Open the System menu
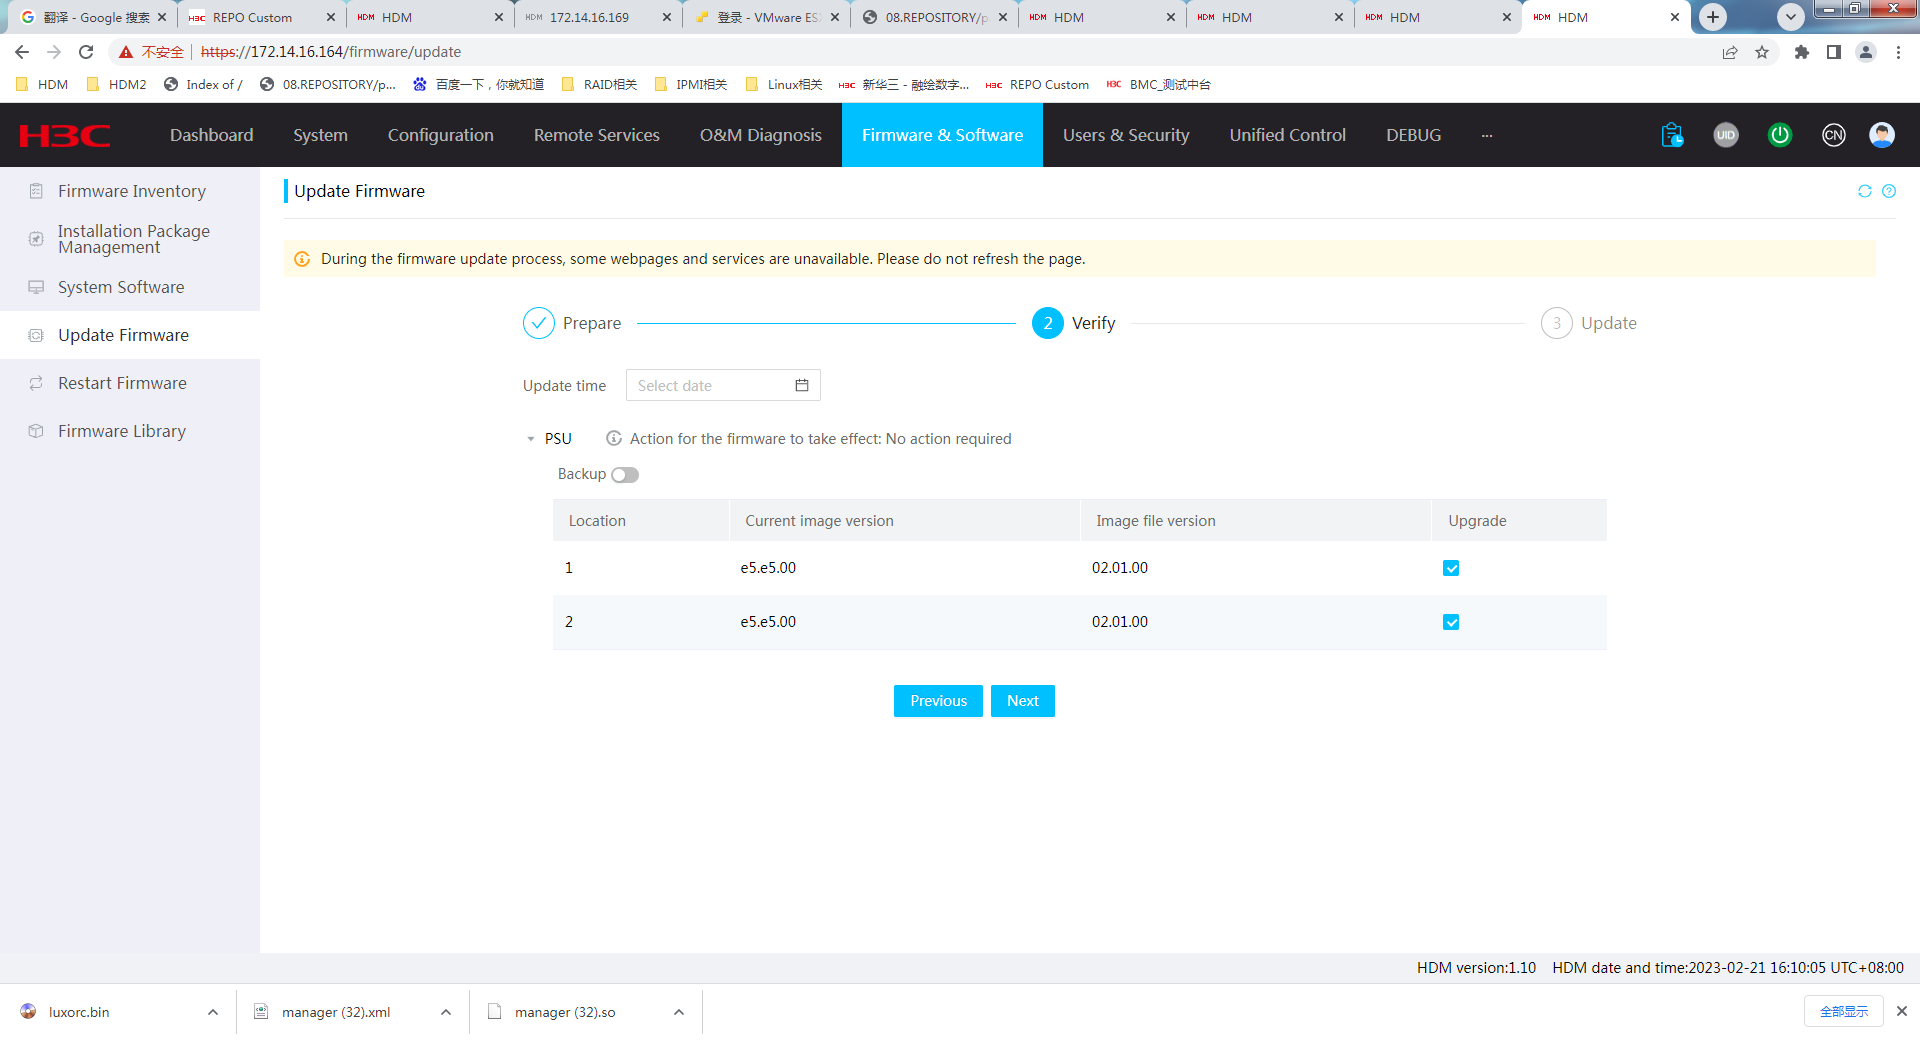The image size is (1920, 1040). [320, 135]
